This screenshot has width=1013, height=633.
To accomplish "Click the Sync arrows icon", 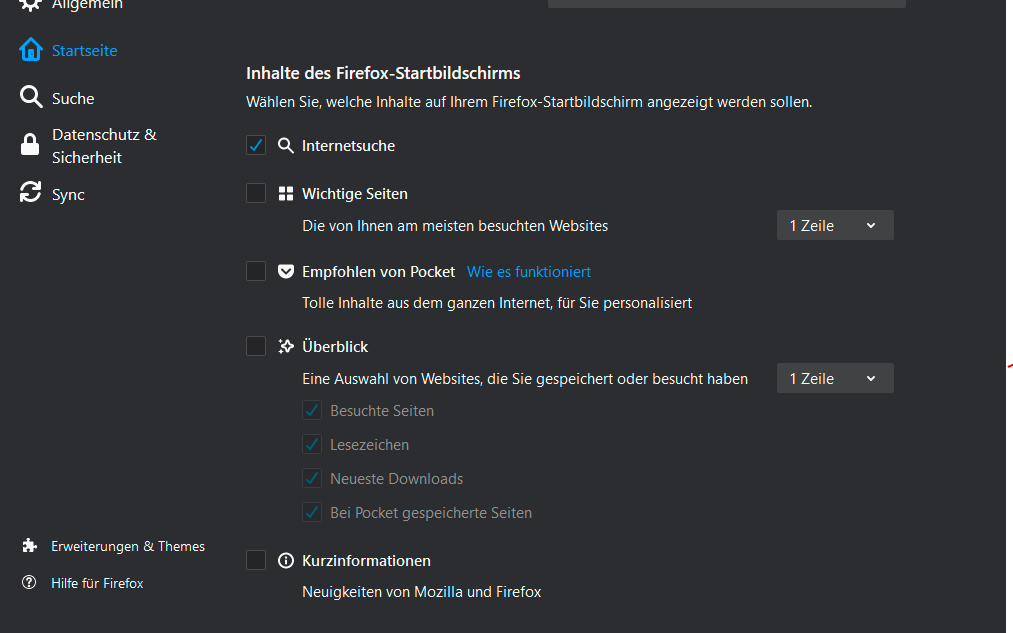I will (31, 194).
